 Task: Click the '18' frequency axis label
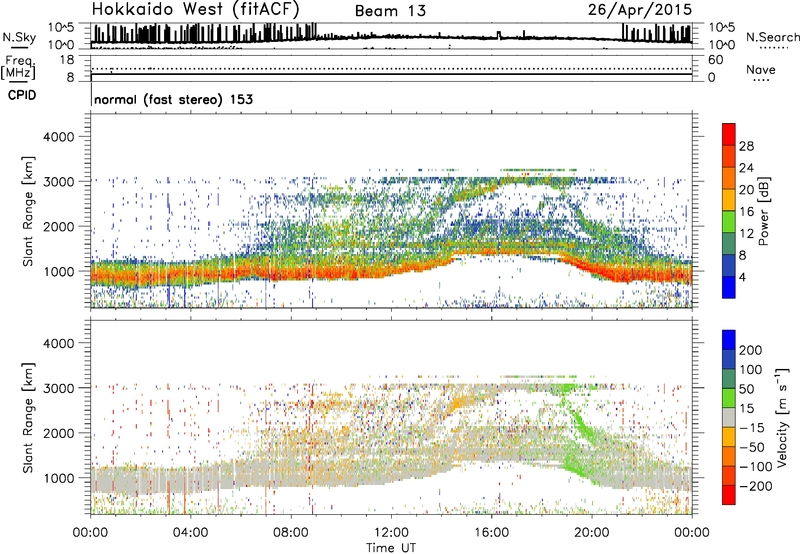[67, 60]
